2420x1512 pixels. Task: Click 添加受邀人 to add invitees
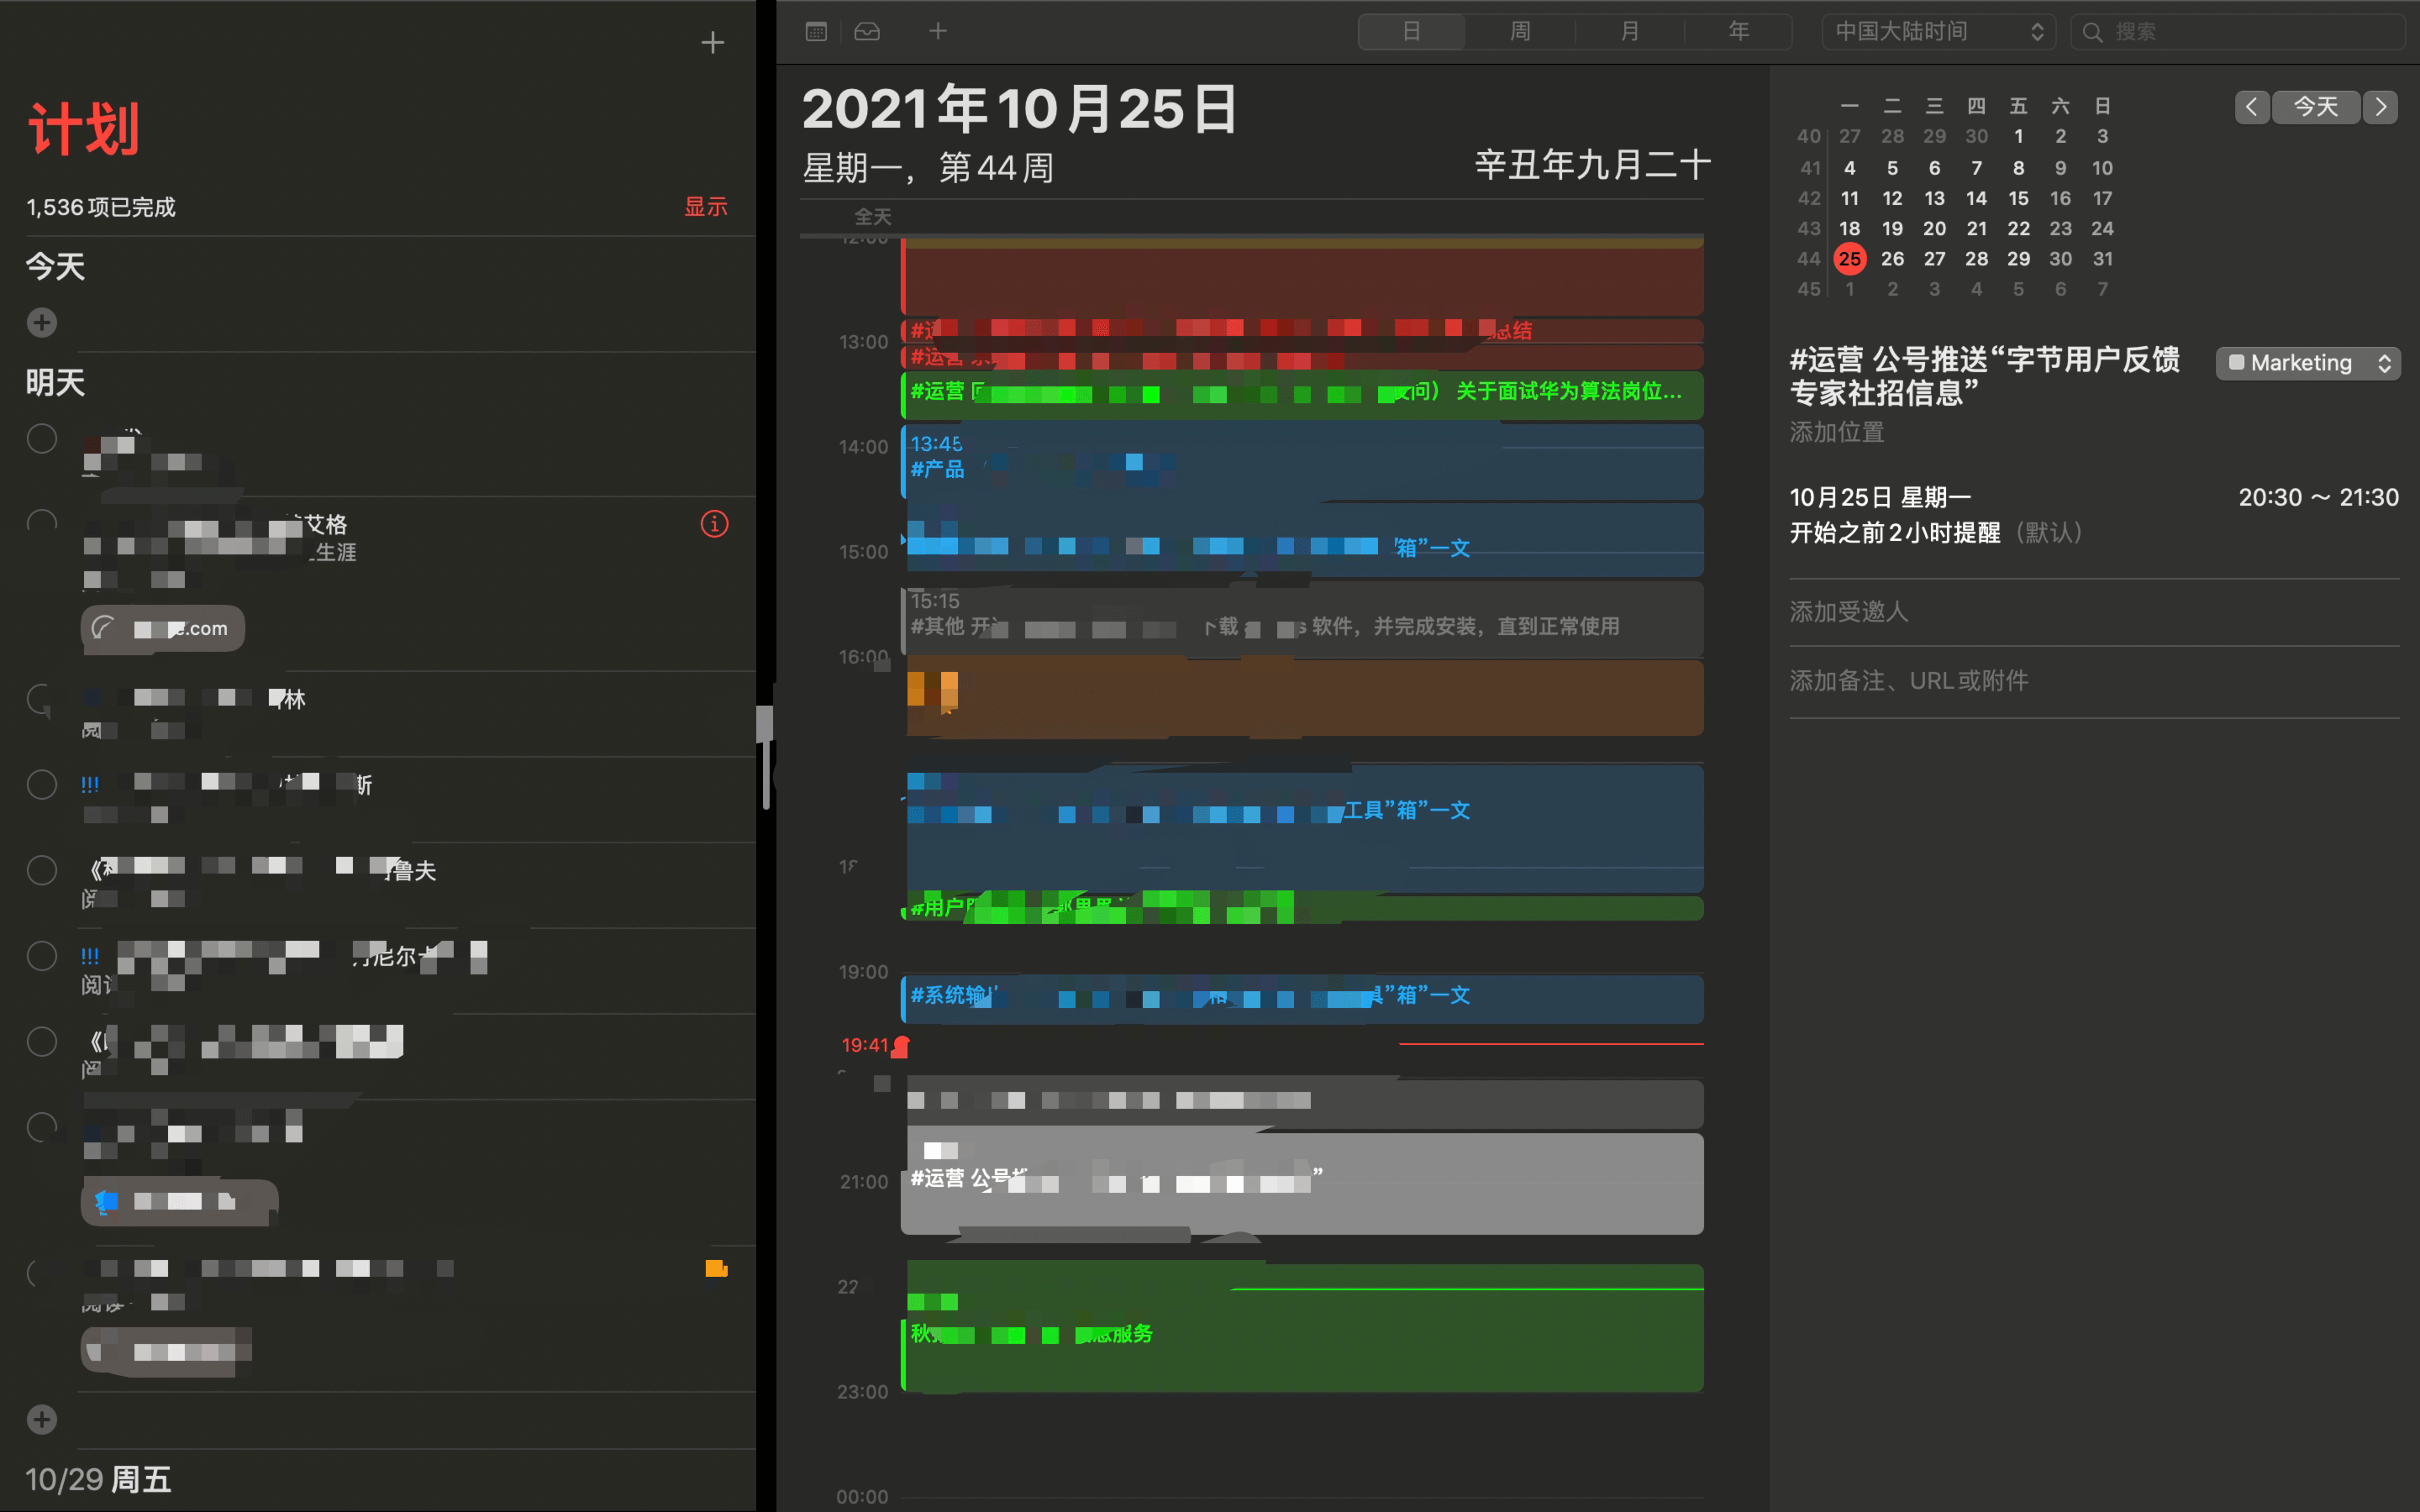[x=1848, y=611]
